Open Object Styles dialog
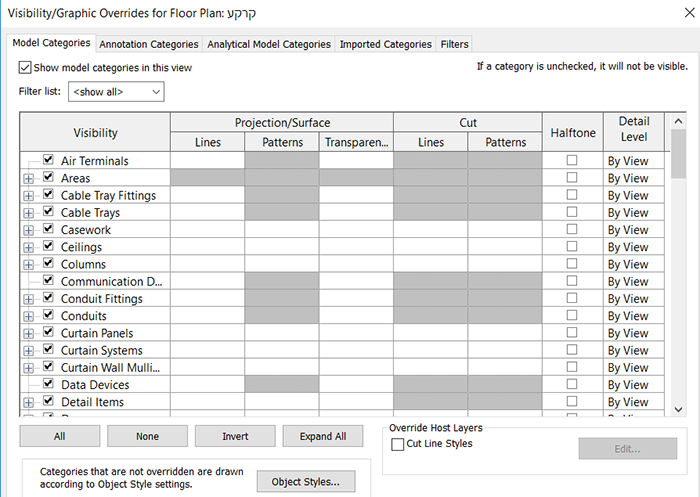 (x=306, y=481)
